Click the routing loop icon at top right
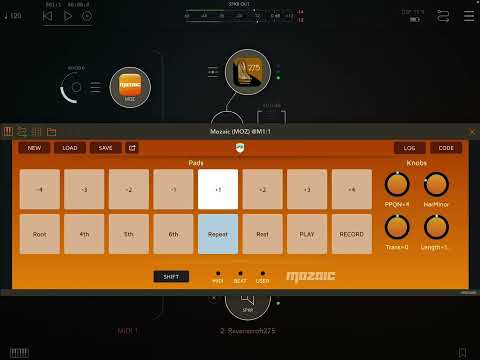 click(x=443, y=16)
